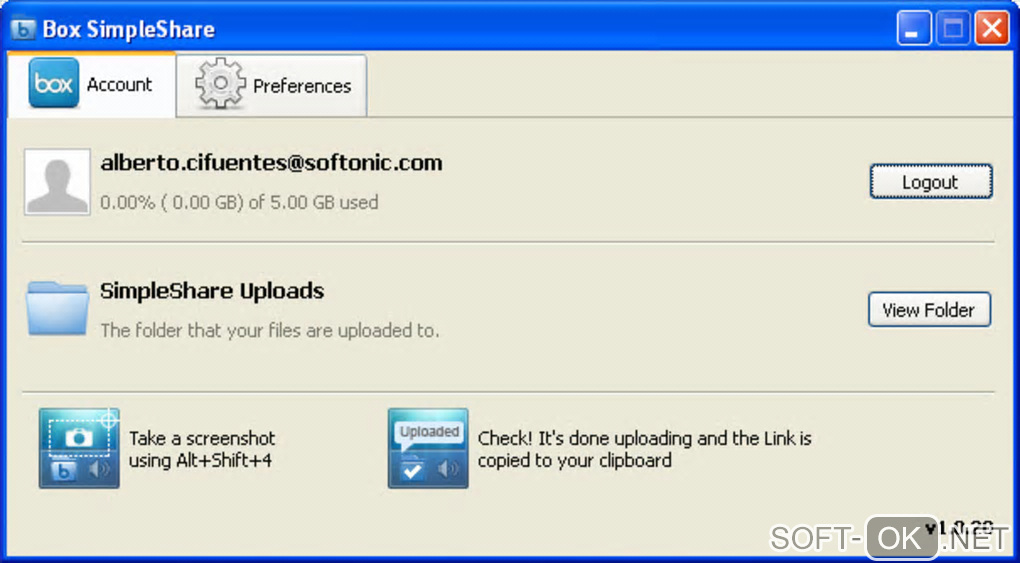Click the checkmark icon in the Uploaded tile
The image size is (1020, 563).
coord(412,470)
